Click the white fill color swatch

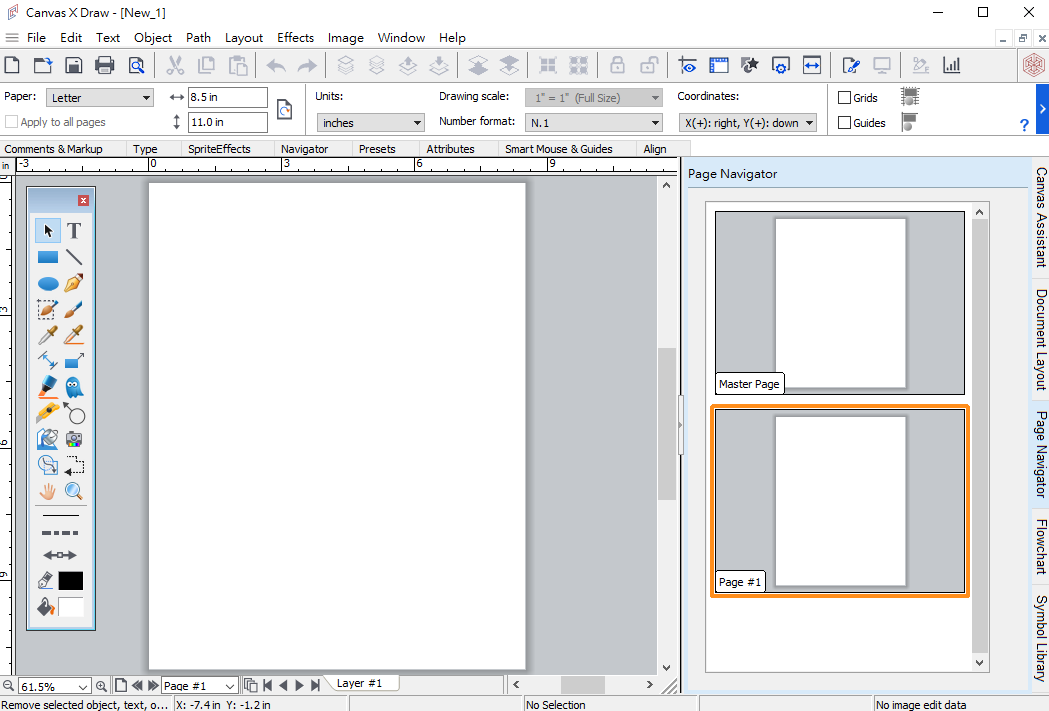tap(70, 607)
